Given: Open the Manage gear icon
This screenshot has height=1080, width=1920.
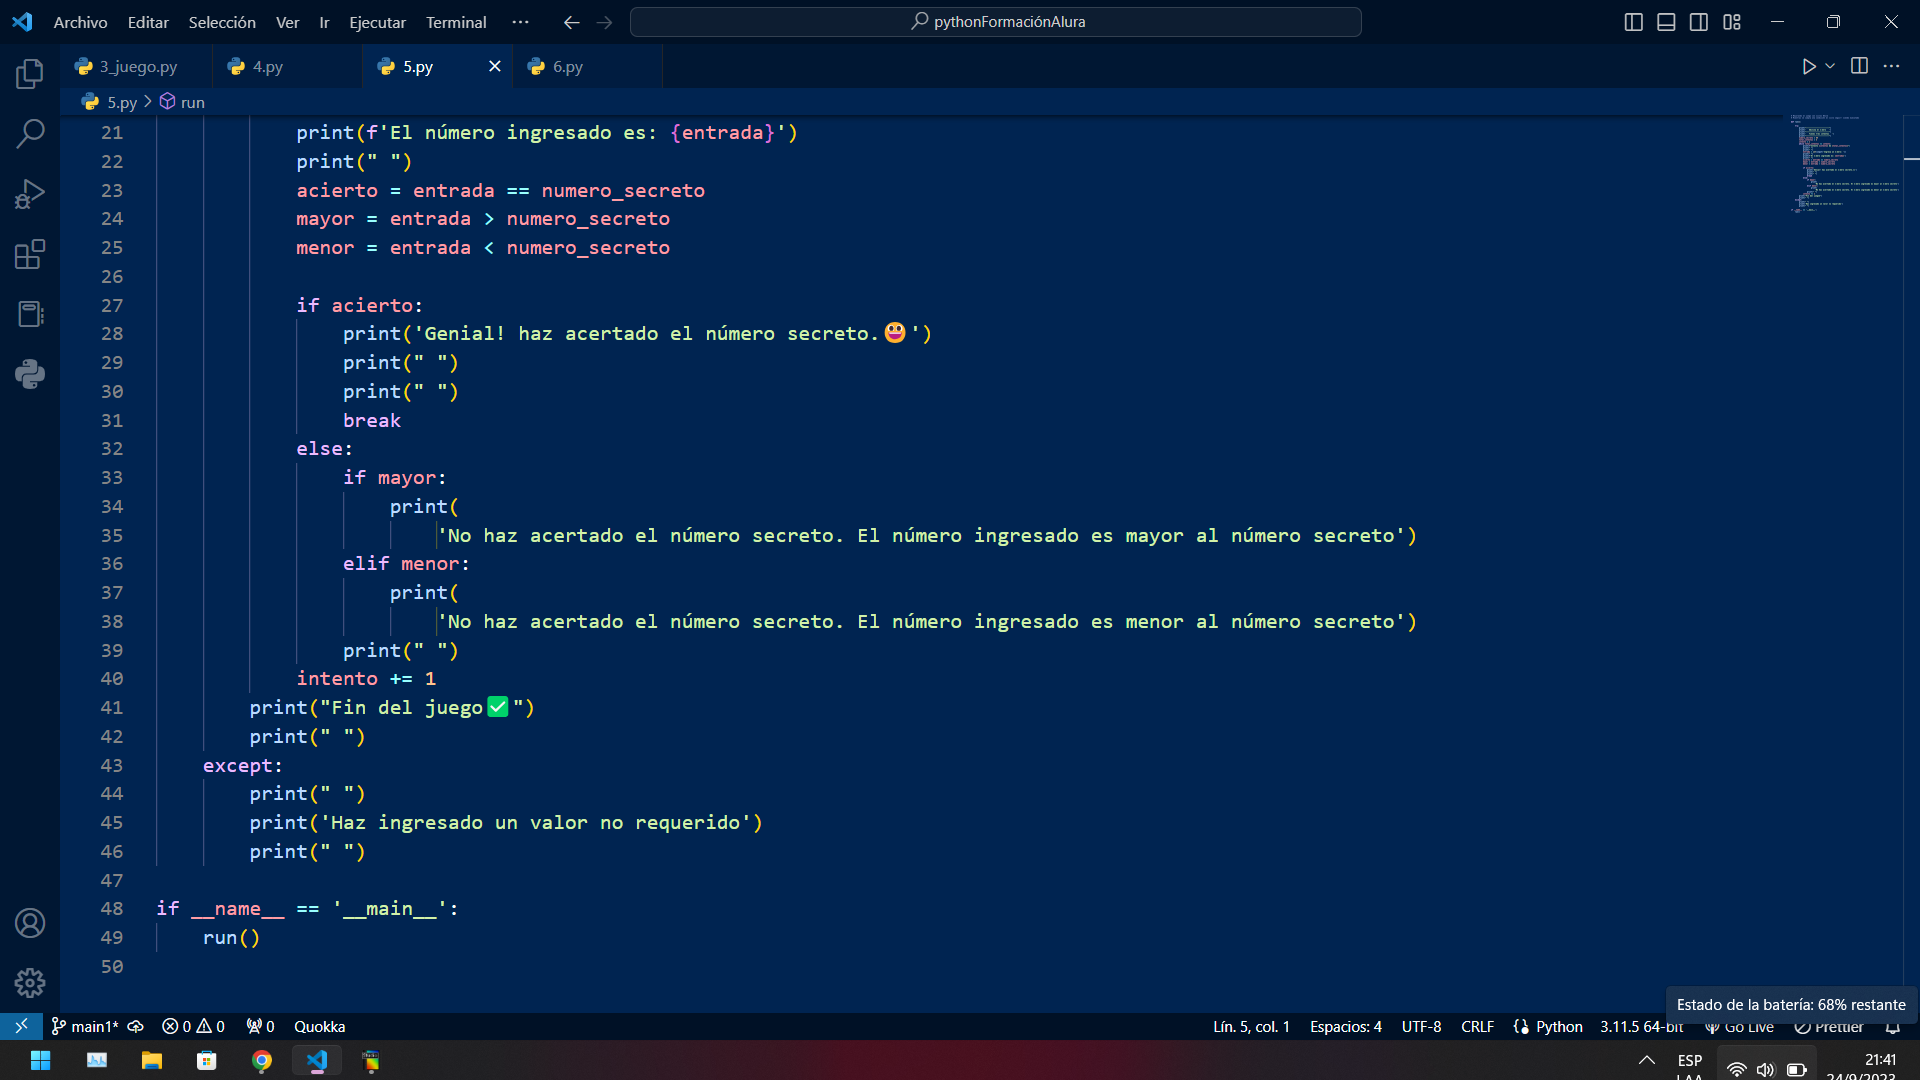Looking at the screenshot, I should coord(30,983).
